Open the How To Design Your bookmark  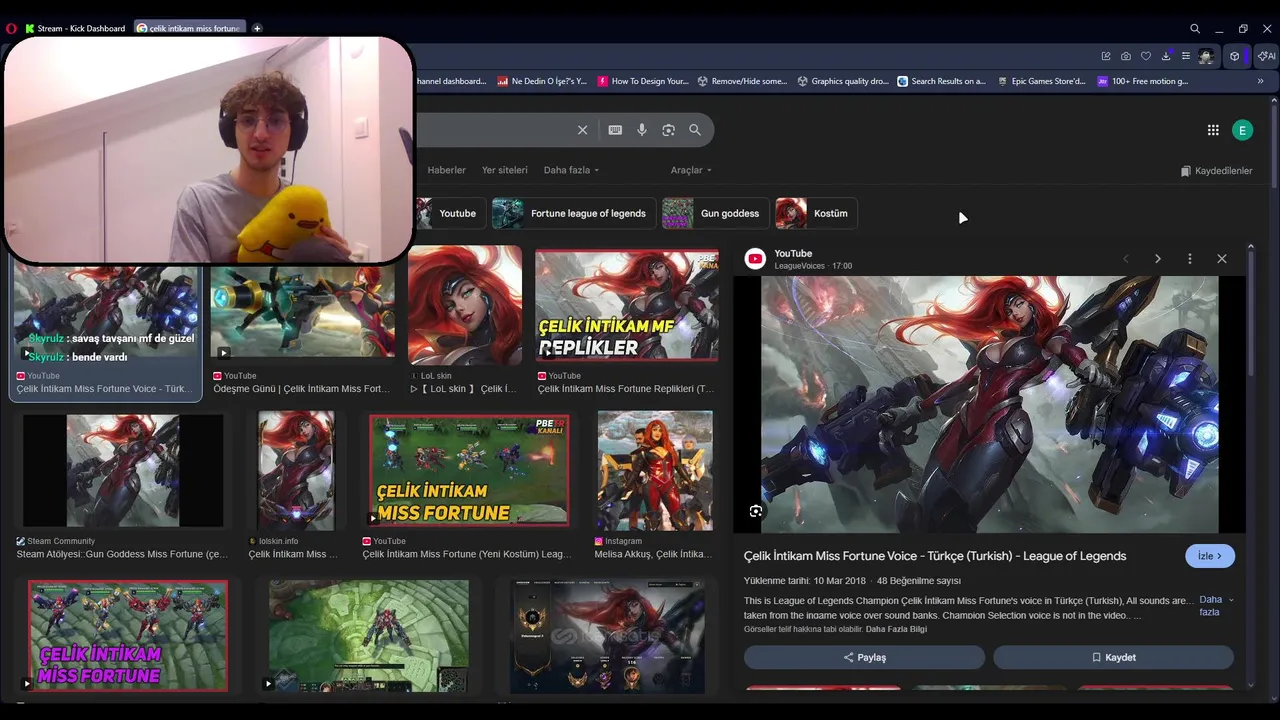point(643,81)
